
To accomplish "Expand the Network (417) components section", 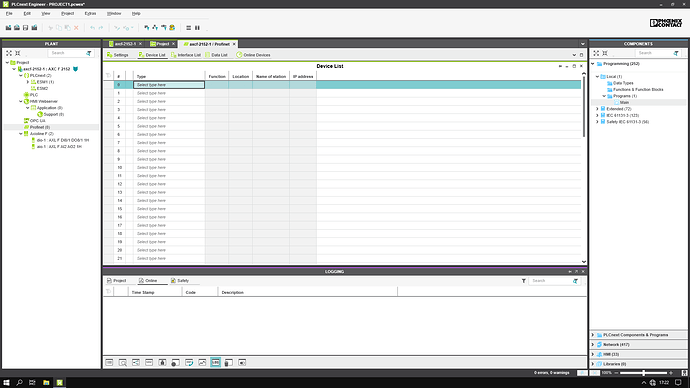I will (593, 344).
